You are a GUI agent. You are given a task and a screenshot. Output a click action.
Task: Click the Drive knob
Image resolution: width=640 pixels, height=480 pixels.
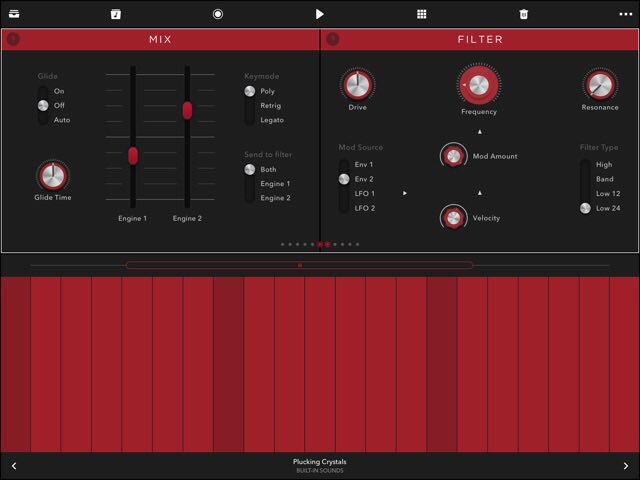pyautogui.click(x=358, y=84)
